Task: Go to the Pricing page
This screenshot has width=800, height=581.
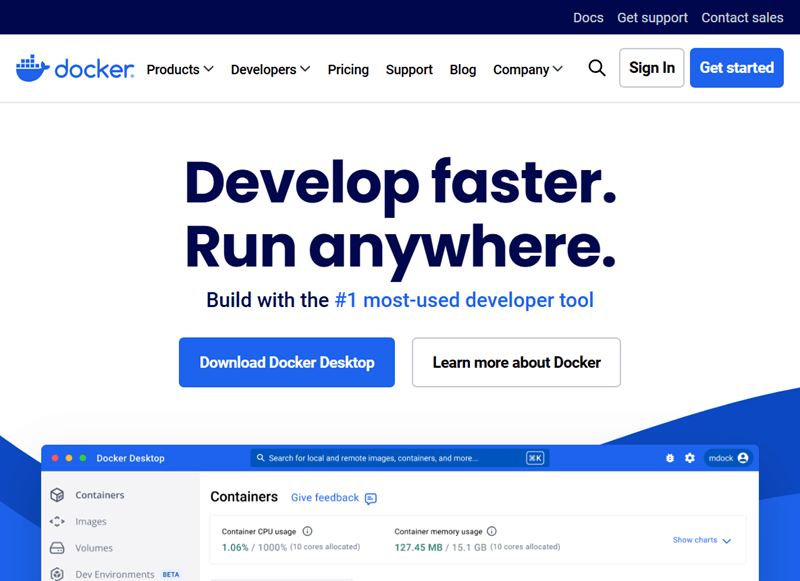Action: (x=348, y=69)
